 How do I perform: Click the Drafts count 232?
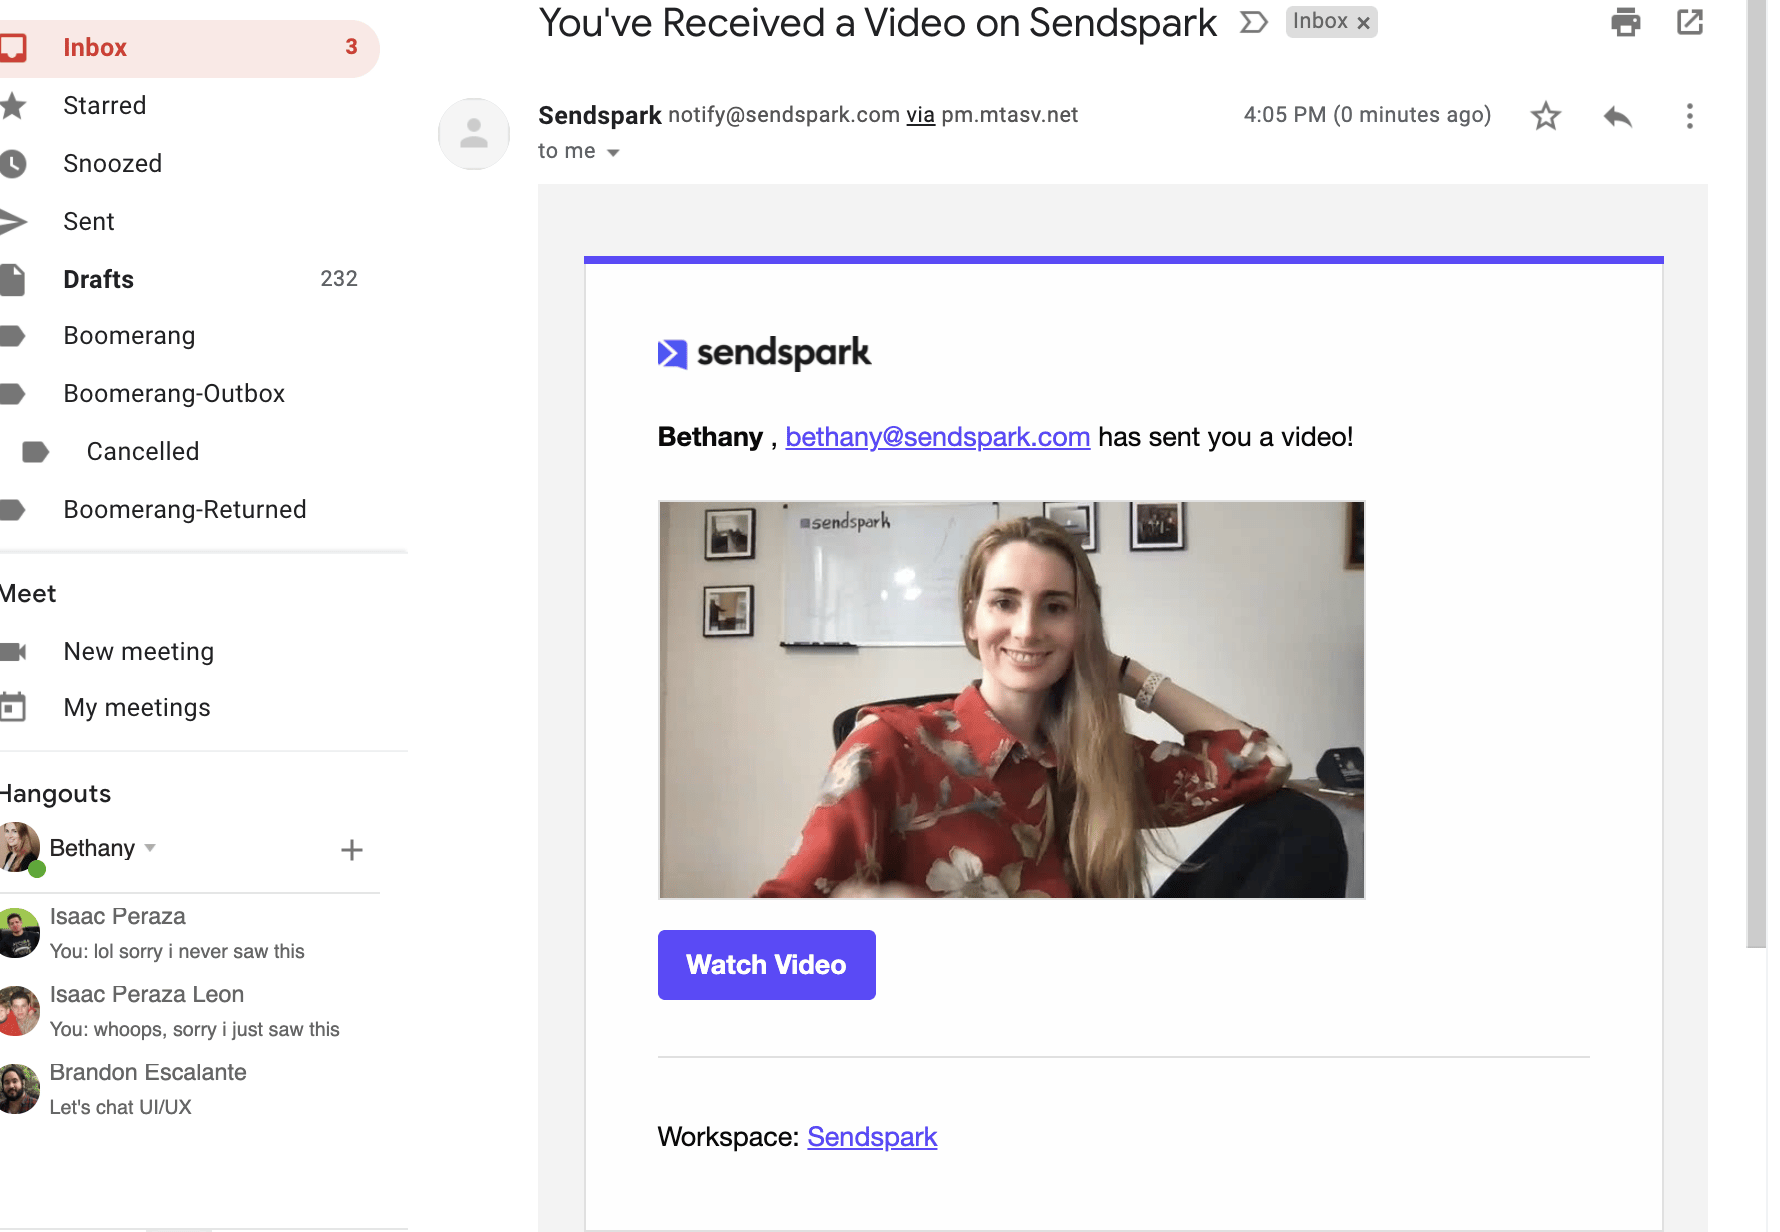coord(339,279)
